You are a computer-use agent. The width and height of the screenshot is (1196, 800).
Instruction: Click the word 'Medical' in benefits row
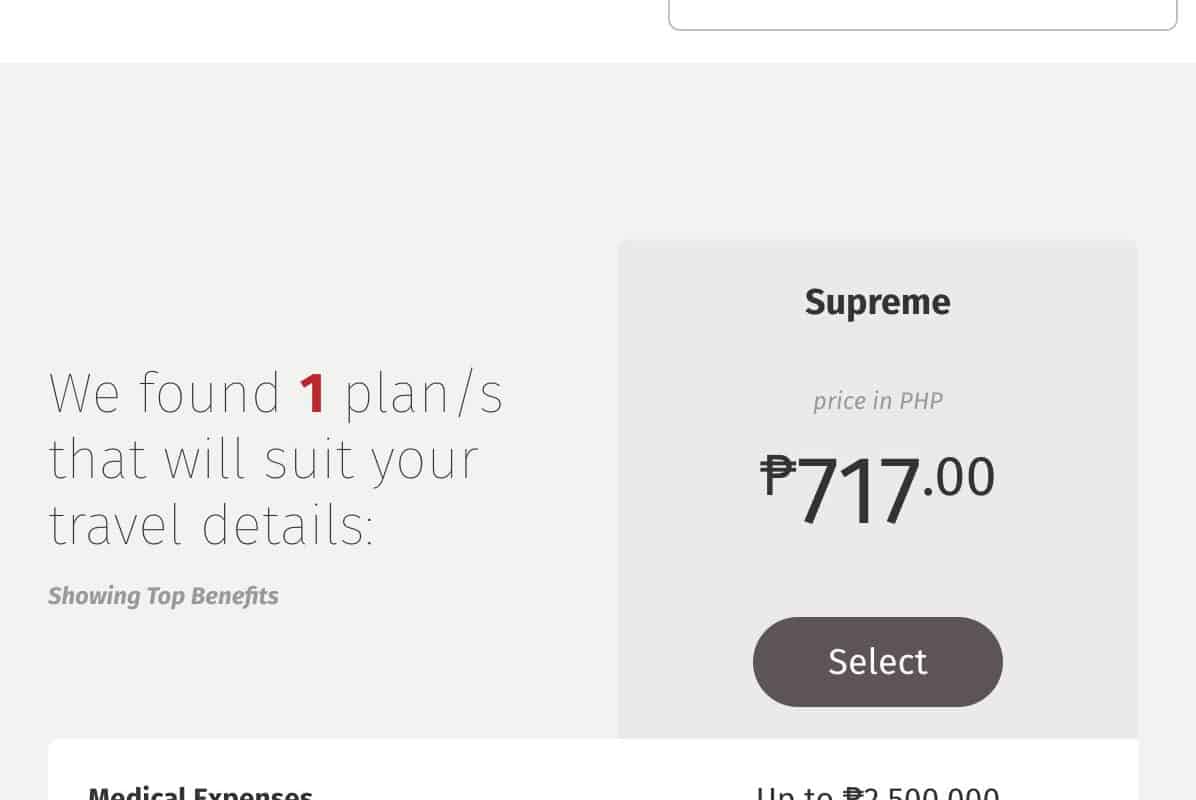[x=136, y=794]
